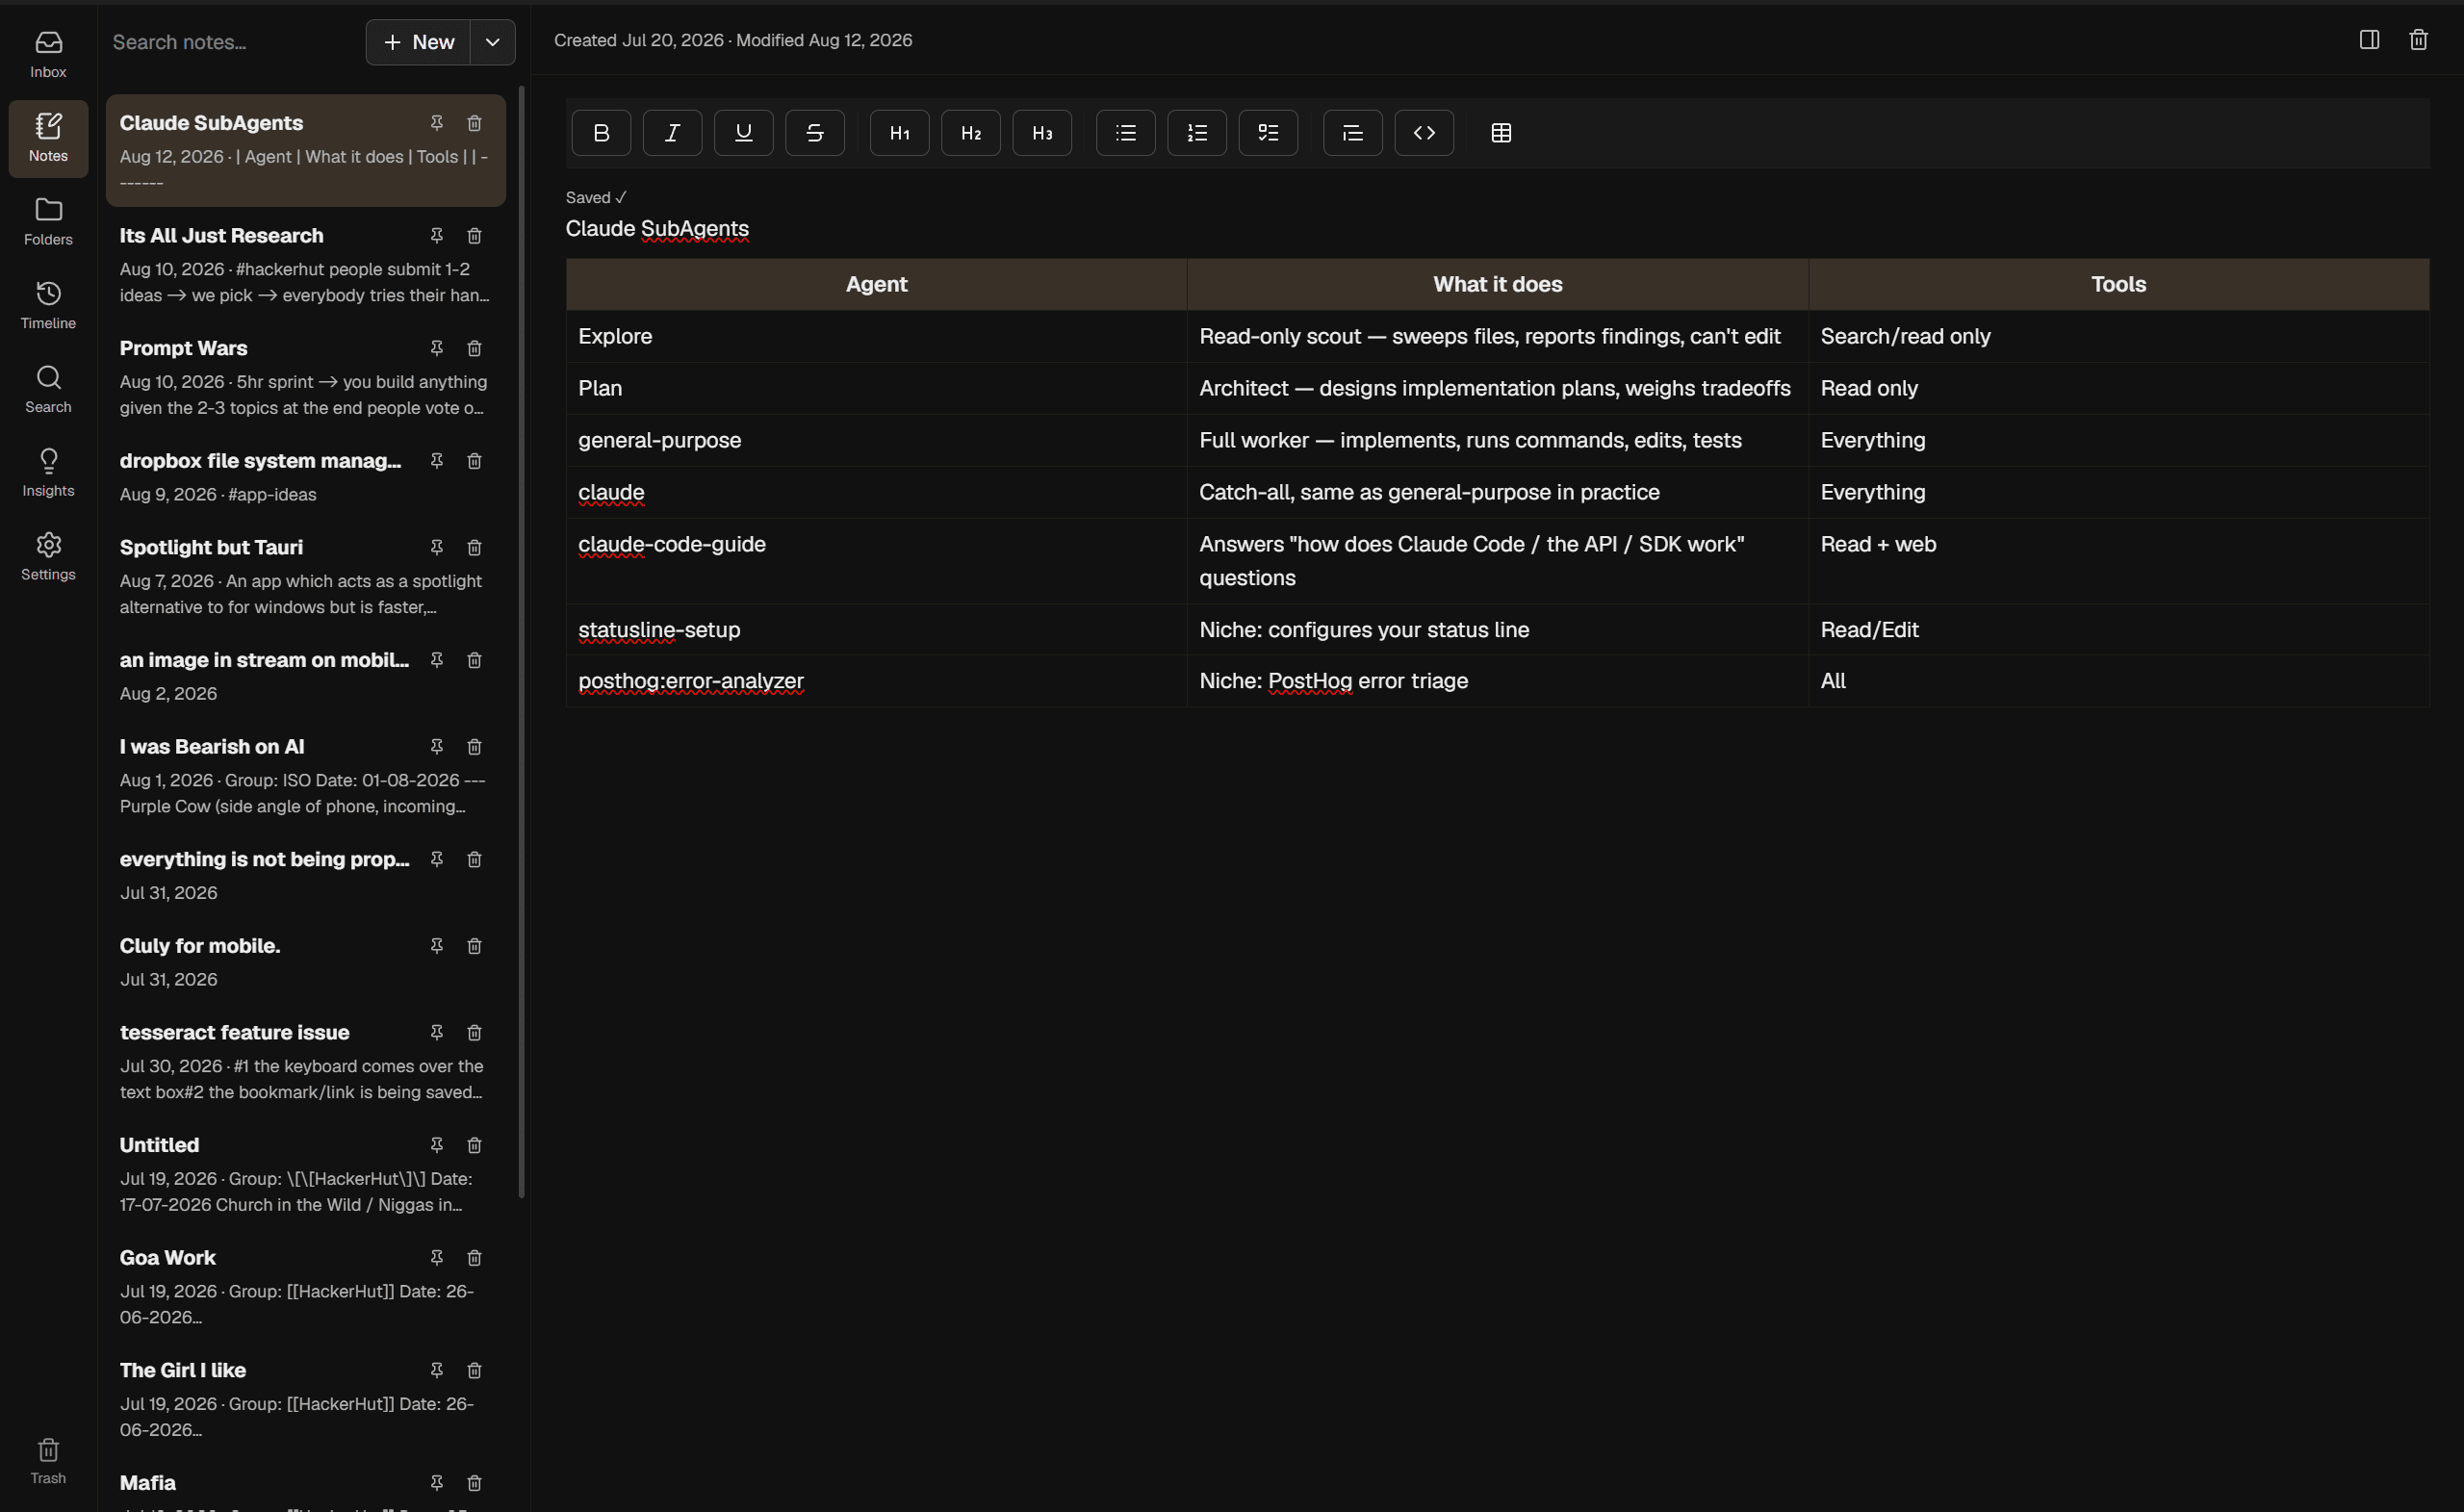Toggle bold formatting in editor toolbar
The width and height of the screenshot is (2464, 1512).
[601, 133]
